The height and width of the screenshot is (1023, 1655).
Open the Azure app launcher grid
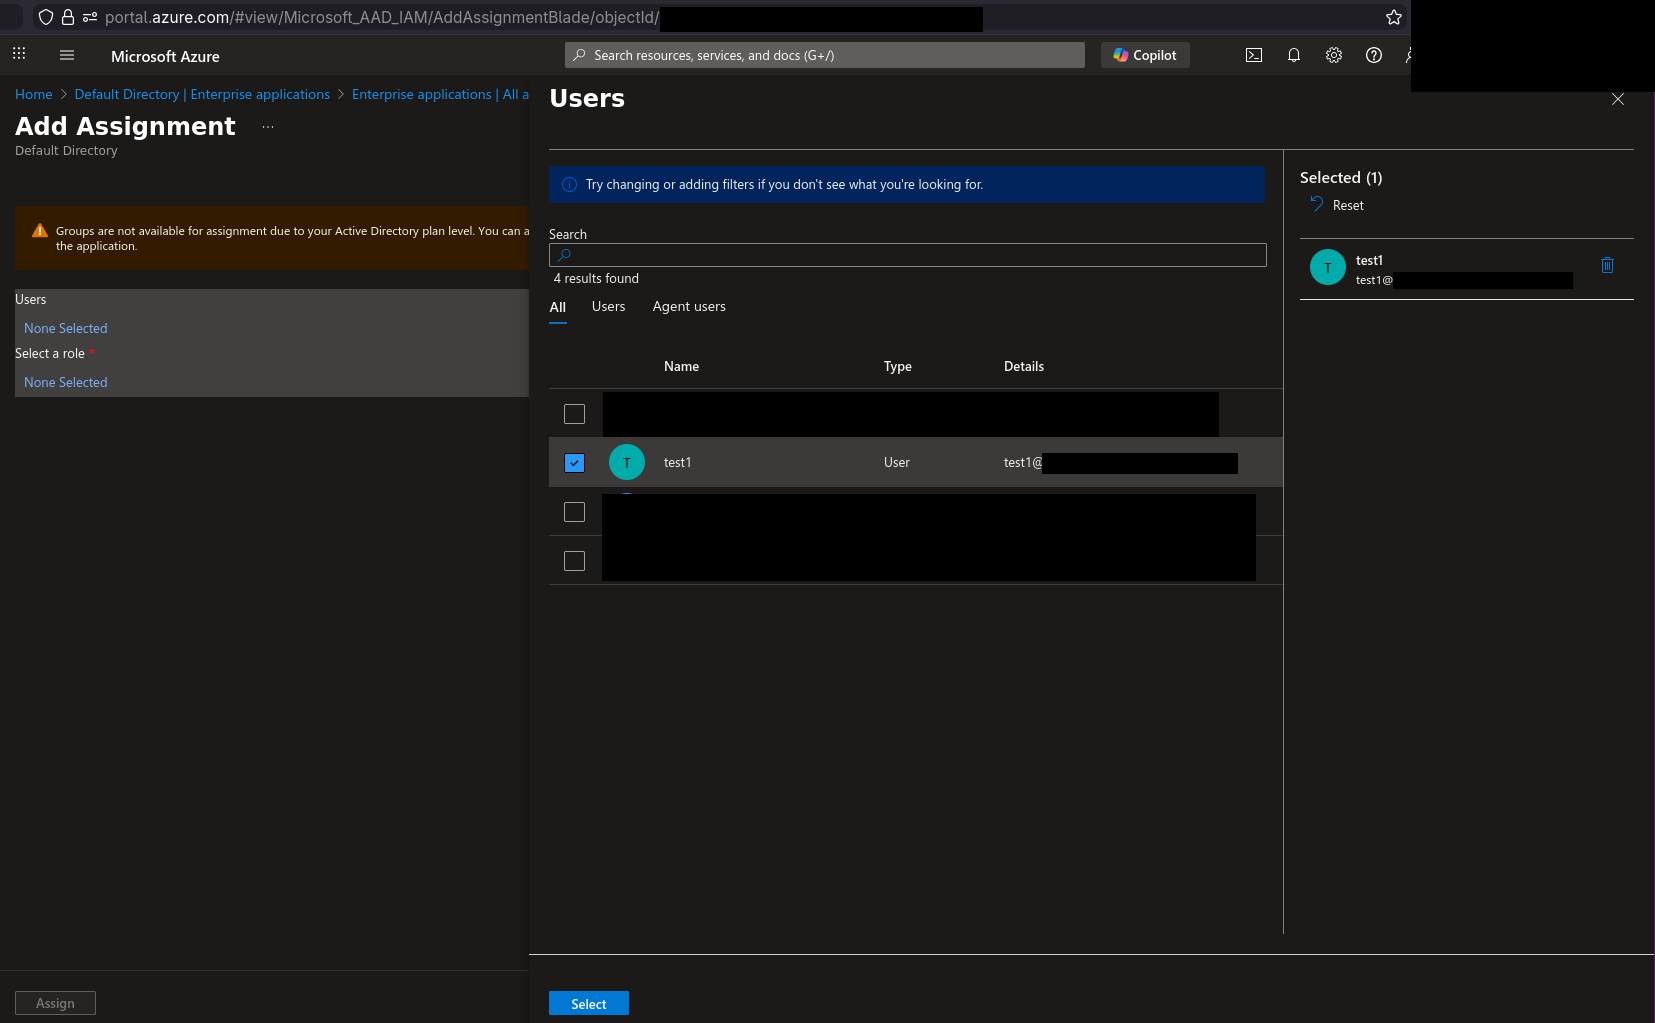18,53
